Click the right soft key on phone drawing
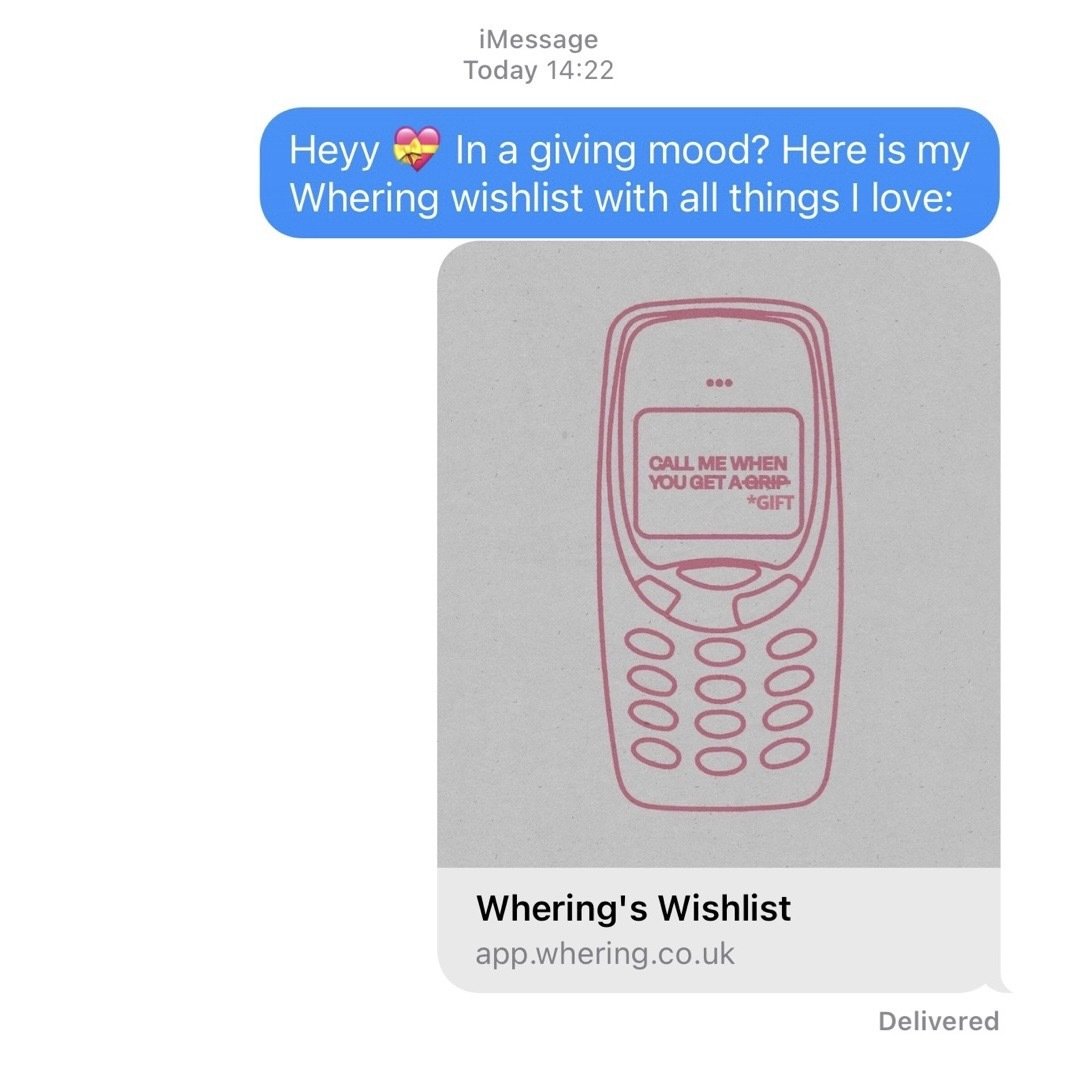 [x=767, y=599]
